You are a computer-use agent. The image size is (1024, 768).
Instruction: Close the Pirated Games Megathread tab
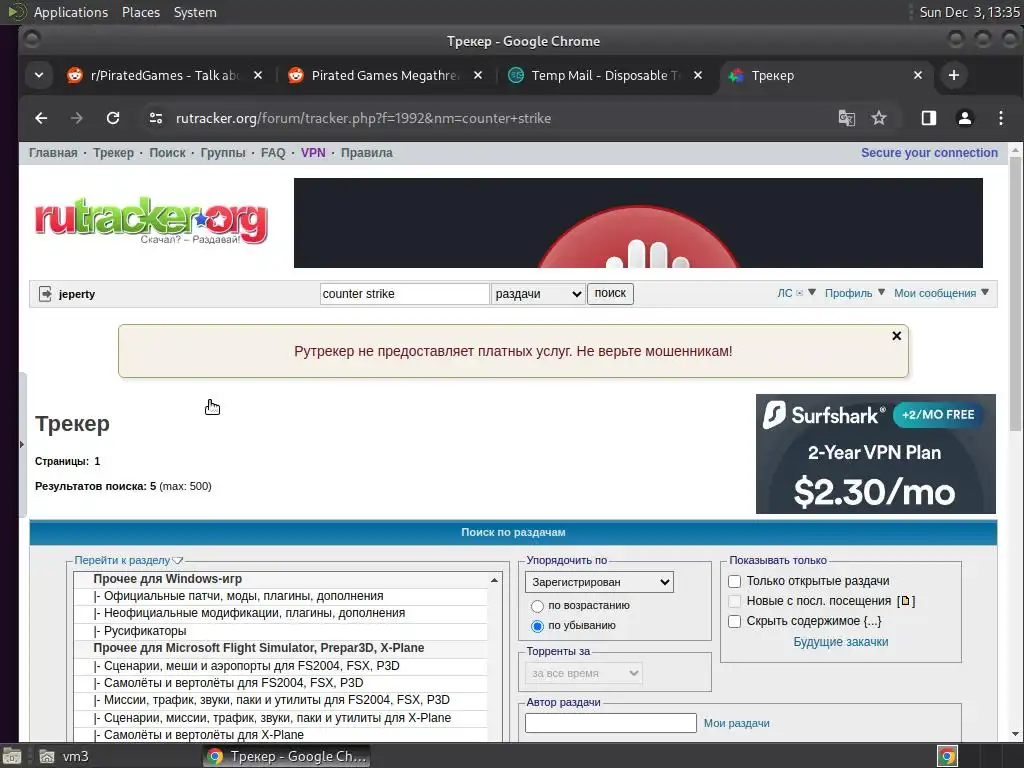click(x=478, y=75)
